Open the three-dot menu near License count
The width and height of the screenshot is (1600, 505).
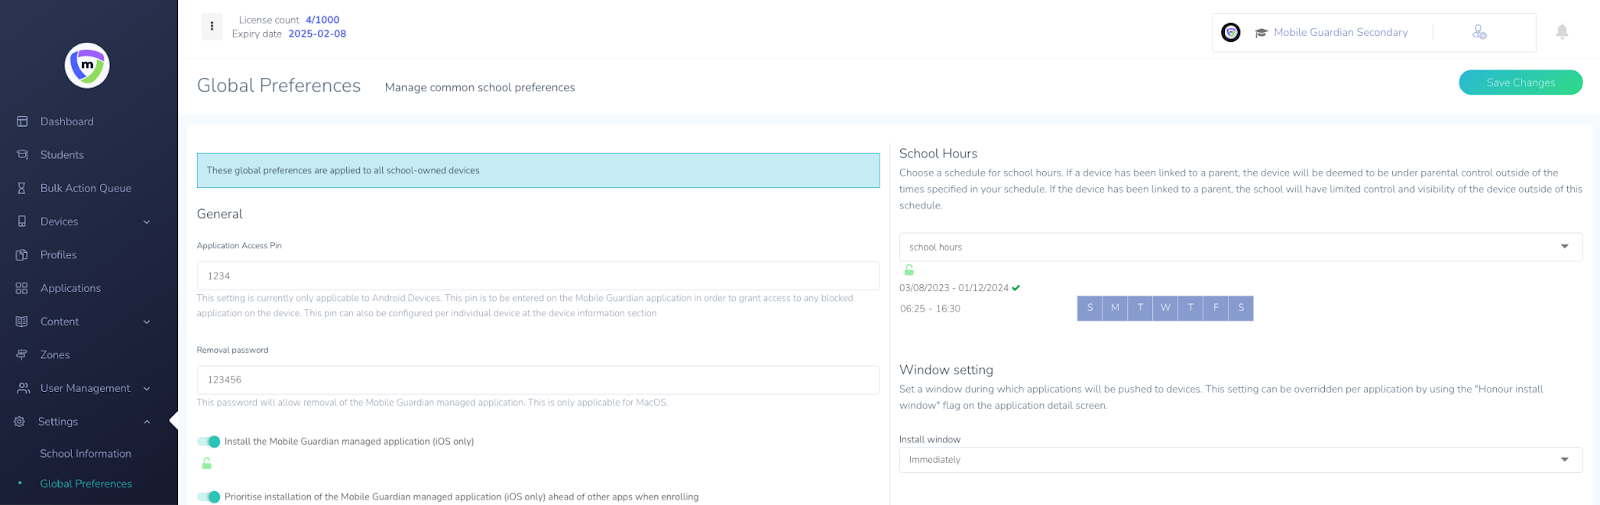(x=212, y=26)
